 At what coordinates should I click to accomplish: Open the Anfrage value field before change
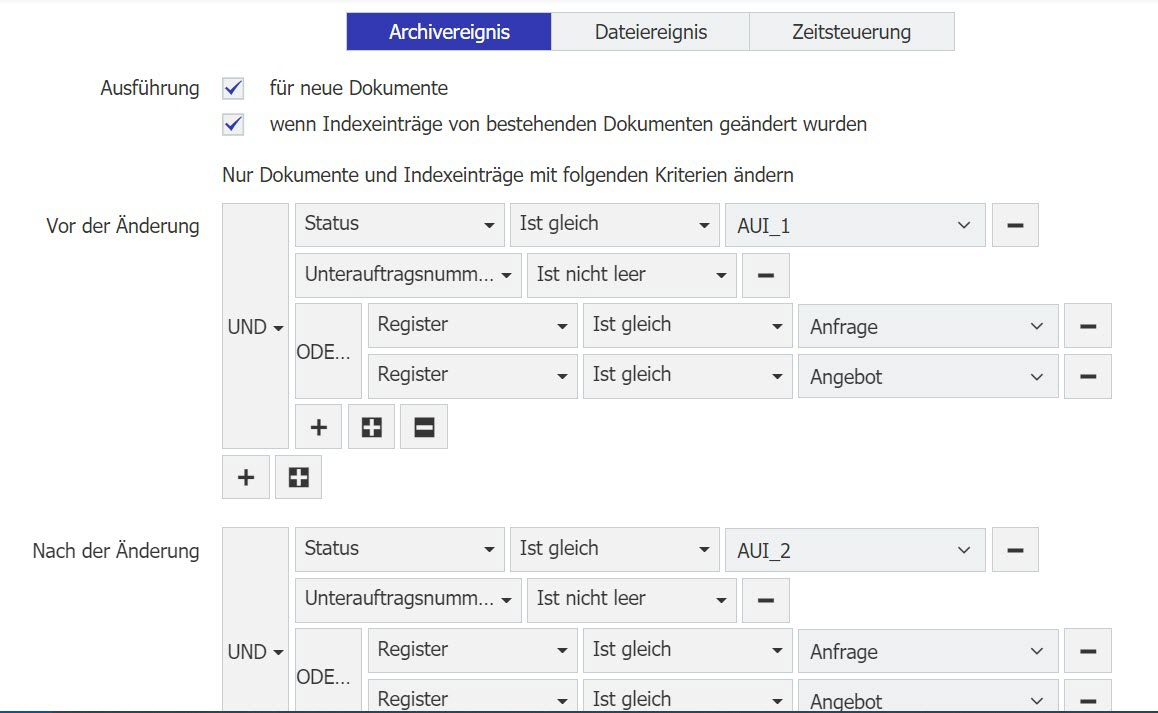927,326
